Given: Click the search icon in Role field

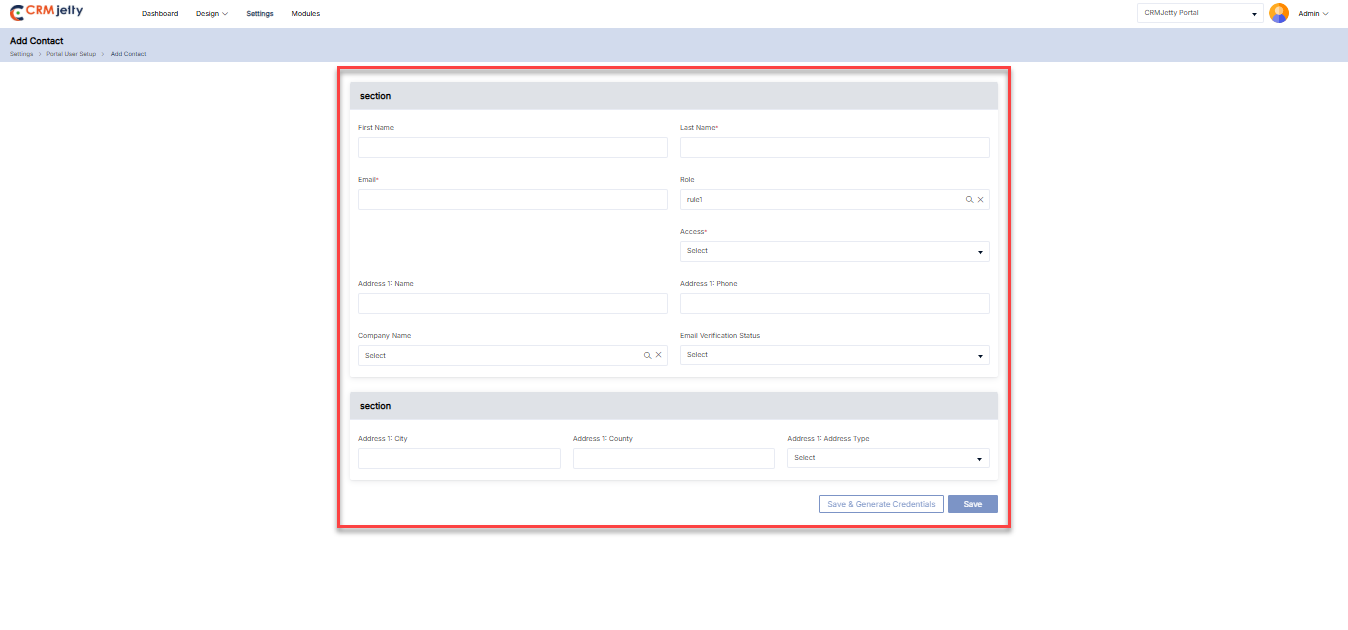Looking at the screenshot, I should (x=969, y=200).
